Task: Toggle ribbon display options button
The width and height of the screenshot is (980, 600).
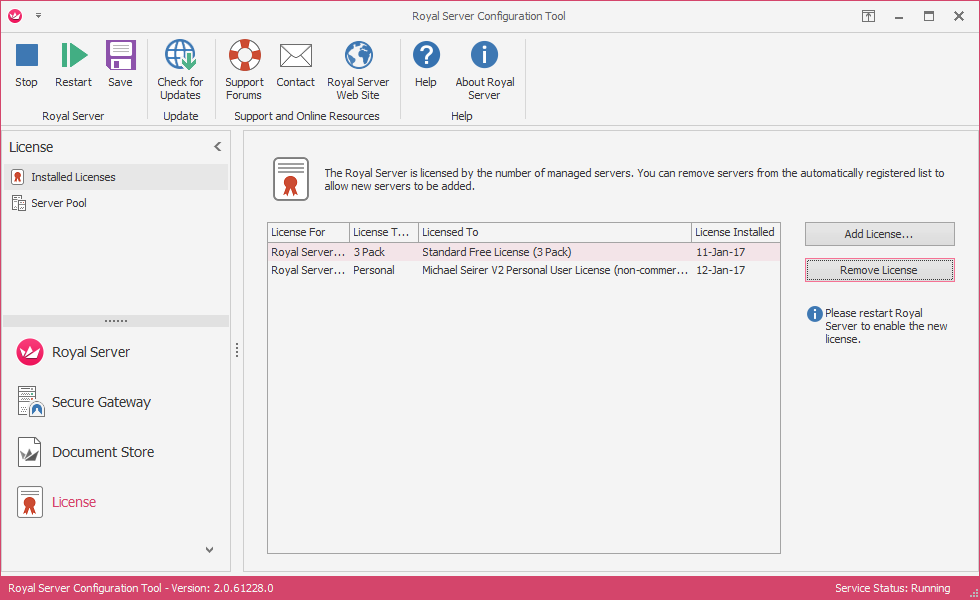Action: pos(868,16)
